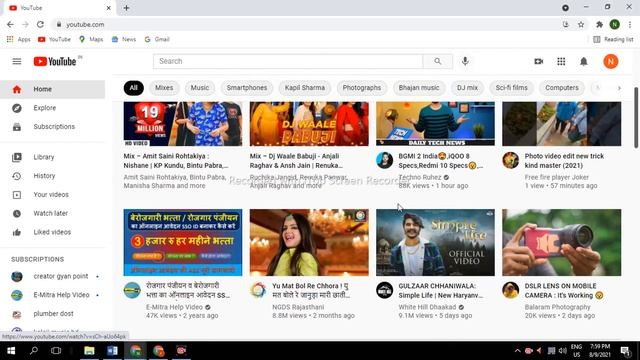Open the Chrome three-dot menu

[630, 24]
